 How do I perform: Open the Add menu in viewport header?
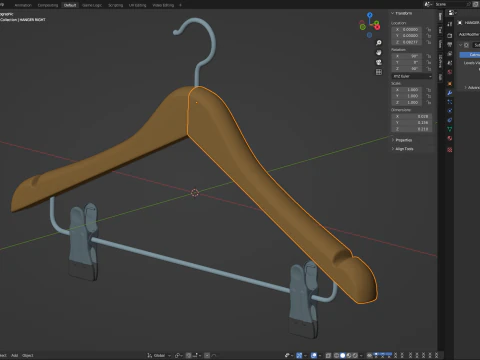15,355
